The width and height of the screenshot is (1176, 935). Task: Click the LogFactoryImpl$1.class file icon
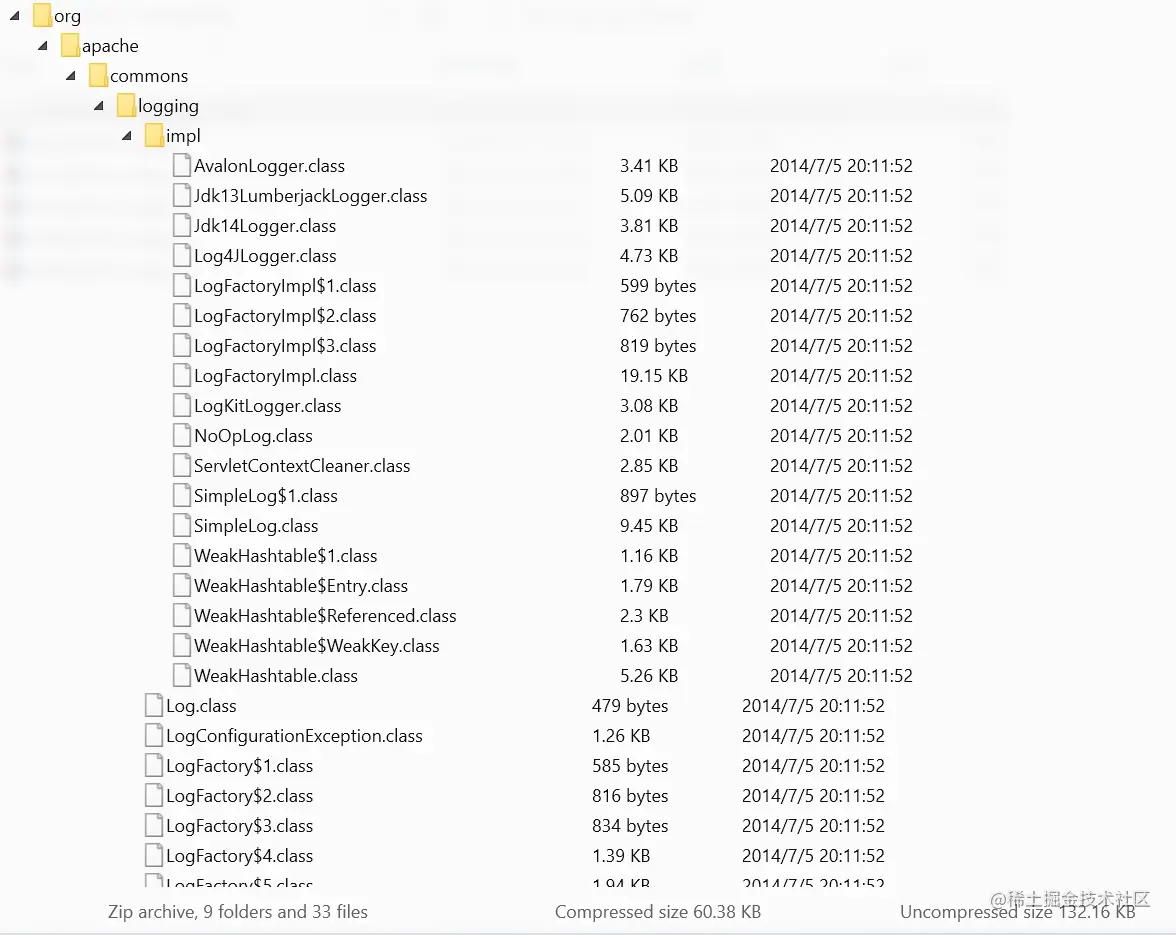(x=182, y=286)
